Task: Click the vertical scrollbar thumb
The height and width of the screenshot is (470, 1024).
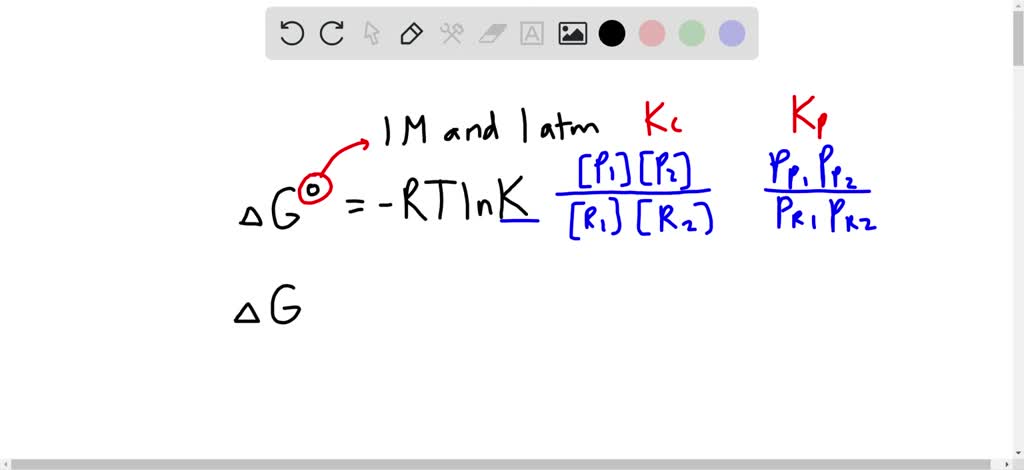Action: [x=1018, y=38]
